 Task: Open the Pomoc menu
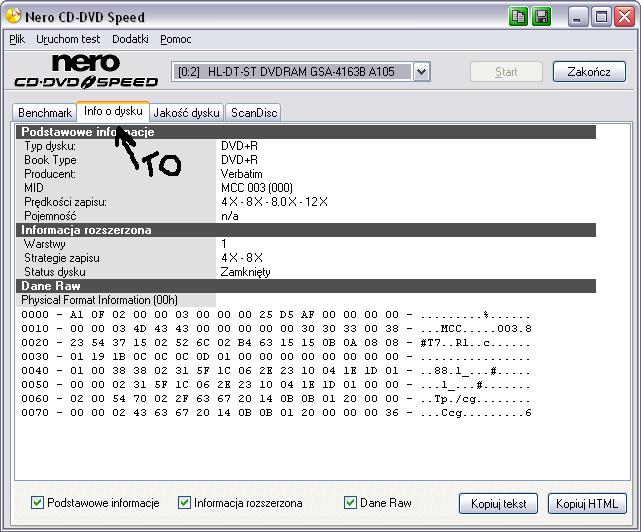pyautogui.click(x=176, y=39)
